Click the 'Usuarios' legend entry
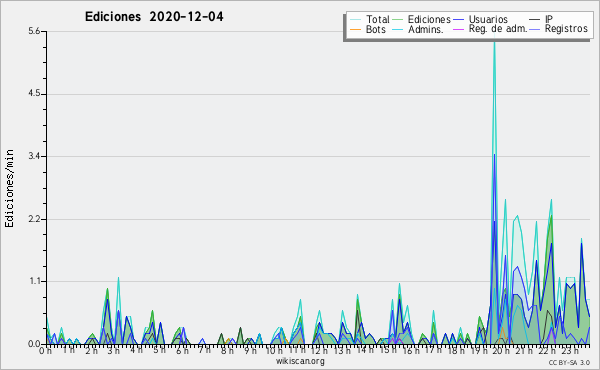The height and width of the screenshot is (370, 600). click(488, 19)
